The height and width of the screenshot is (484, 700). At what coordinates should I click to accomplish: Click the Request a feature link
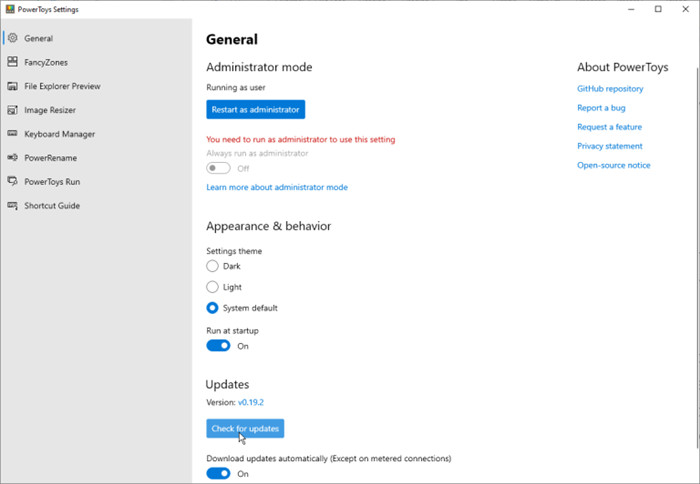pos(609,127)
